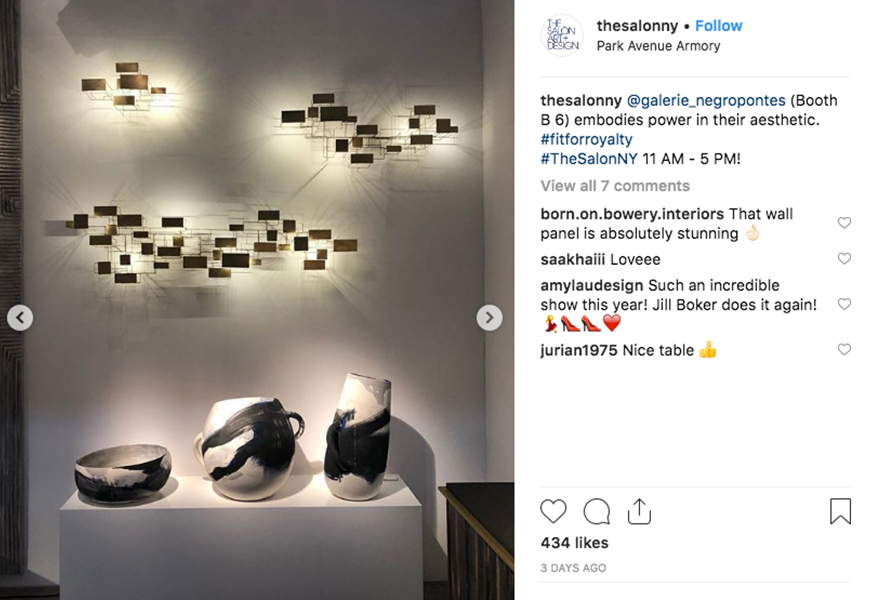Advance to next photo with right arrow
The height and width of the screenshot is (600, 870).
[x=489, y=317]
